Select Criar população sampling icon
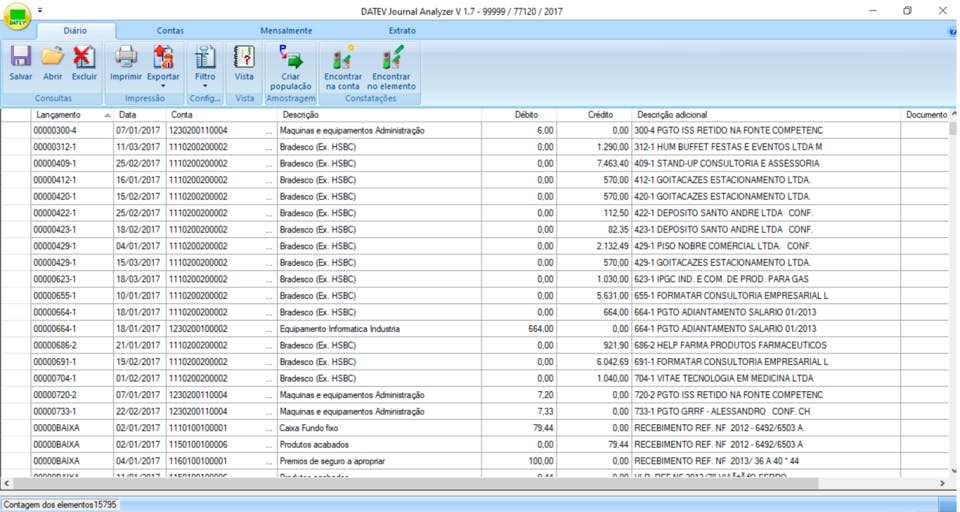This screenshot has width=960, height=512. tap(291, 58)
